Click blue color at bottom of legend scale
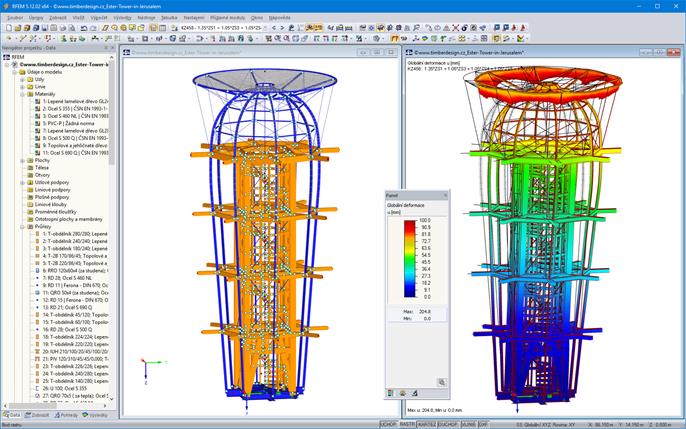Screen dimensions: 686x429 click(410, 293)
